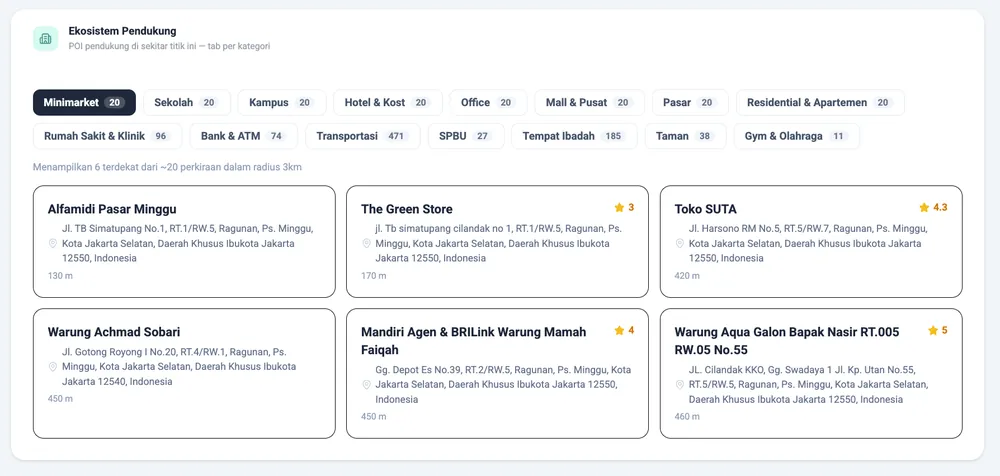Select Rumah Sakit & Klinik tab
The width and height of the screenshot is (1000, 476).
tap(107, 136)
